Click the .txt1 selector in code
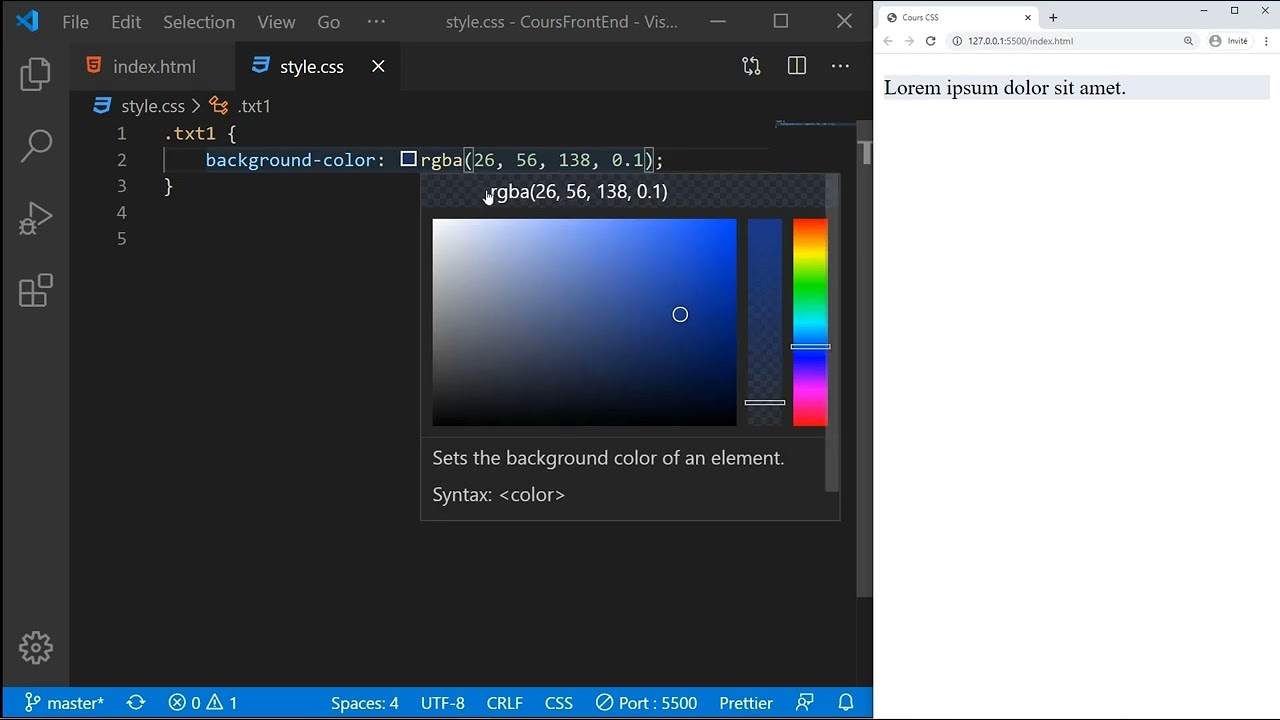Viewport: 1280px width, 720px height. [190, 133]
